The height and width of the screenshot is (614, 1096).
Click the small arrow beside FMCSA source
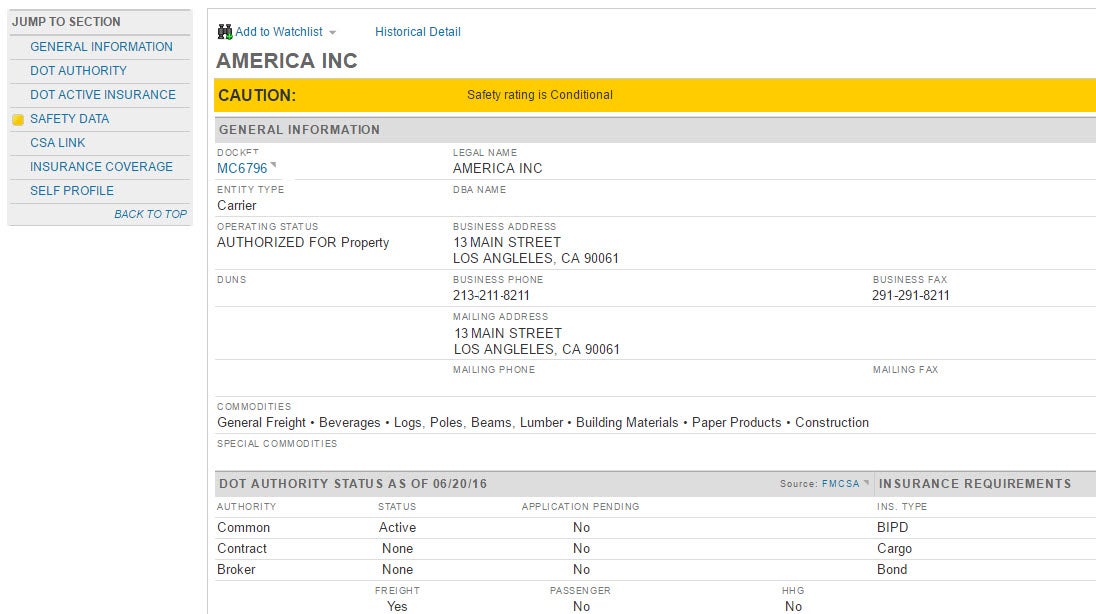point(866,482)
